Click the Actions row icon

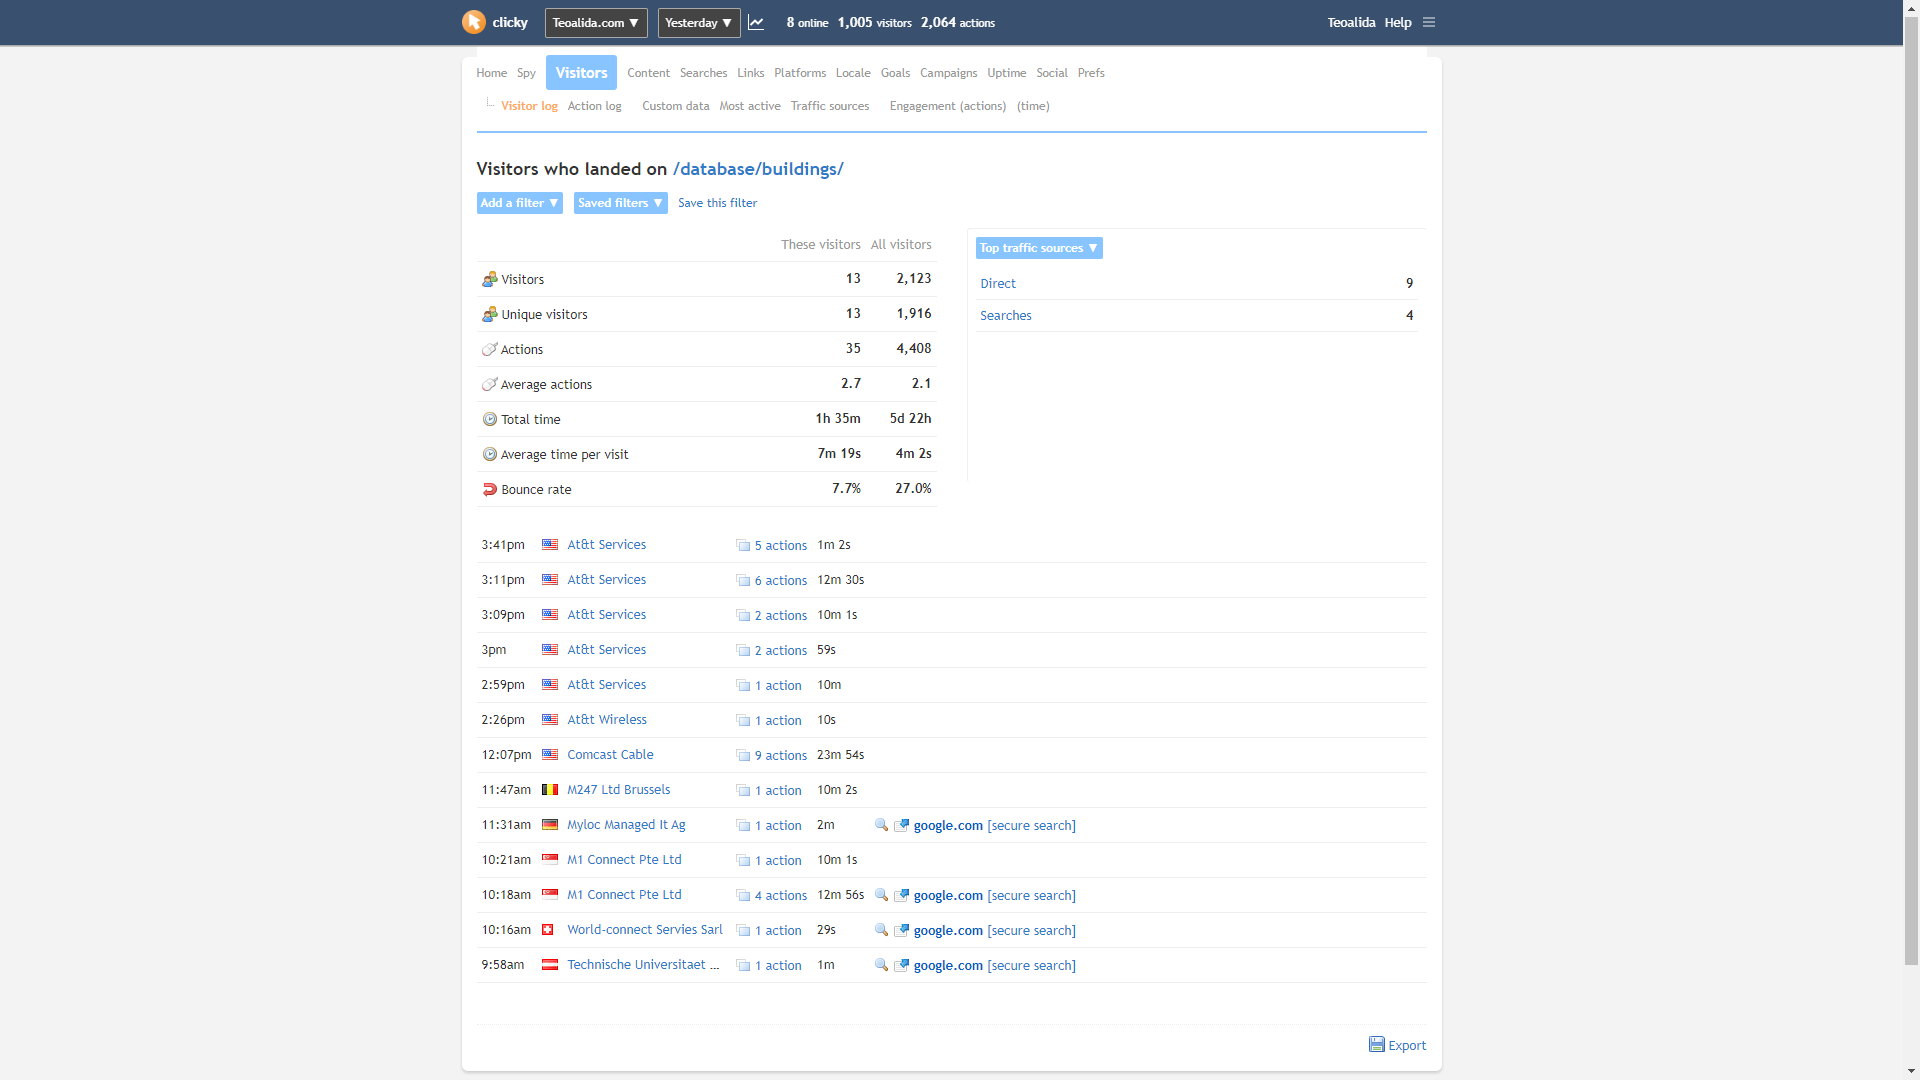(489, 349)
